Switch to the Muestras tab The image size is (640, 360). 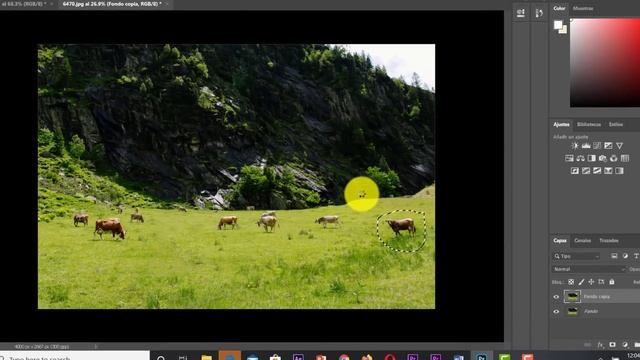coord(583,8)
